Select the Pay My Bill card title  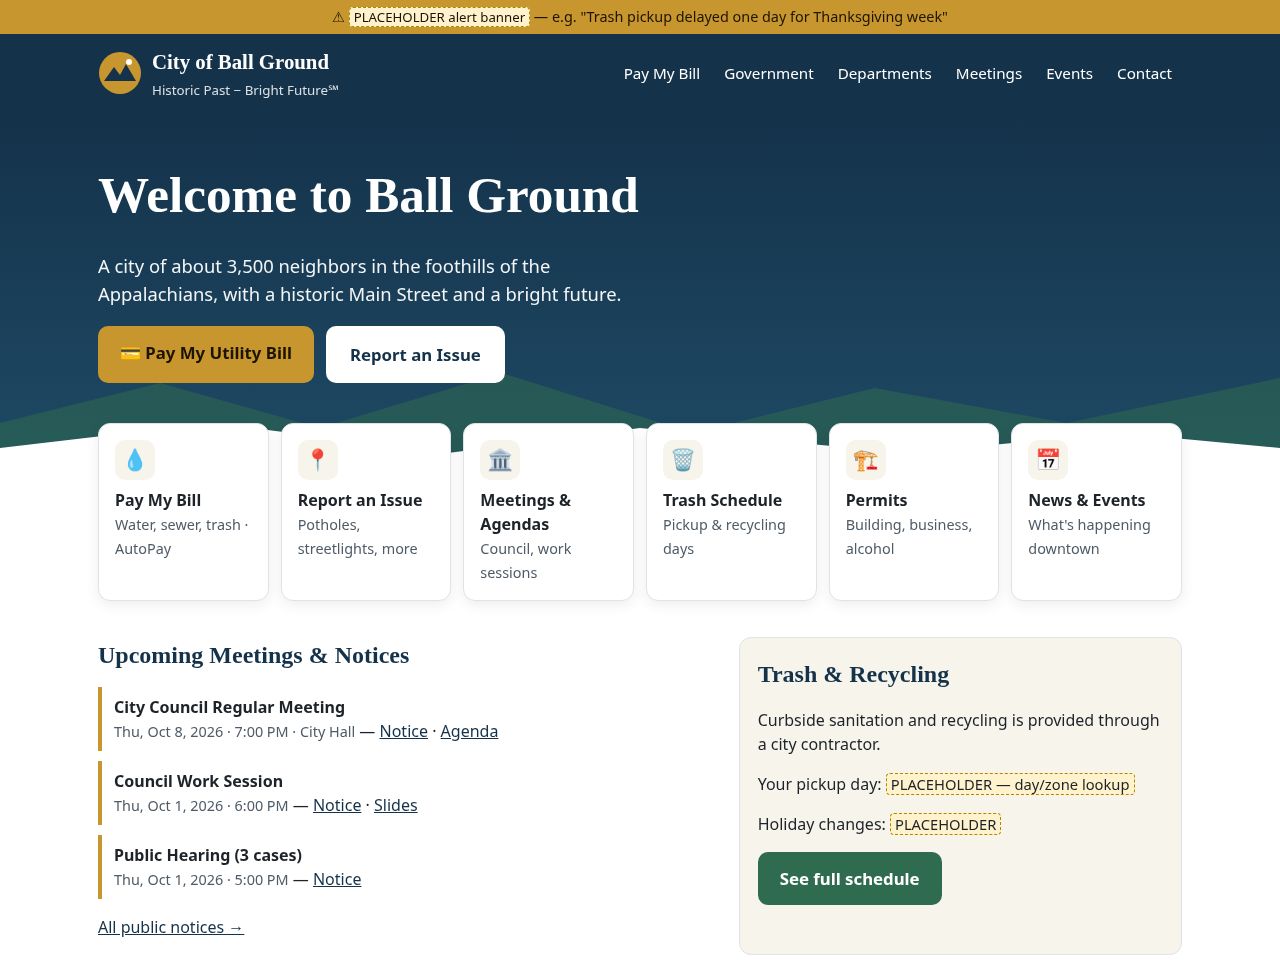click(158, 500)
